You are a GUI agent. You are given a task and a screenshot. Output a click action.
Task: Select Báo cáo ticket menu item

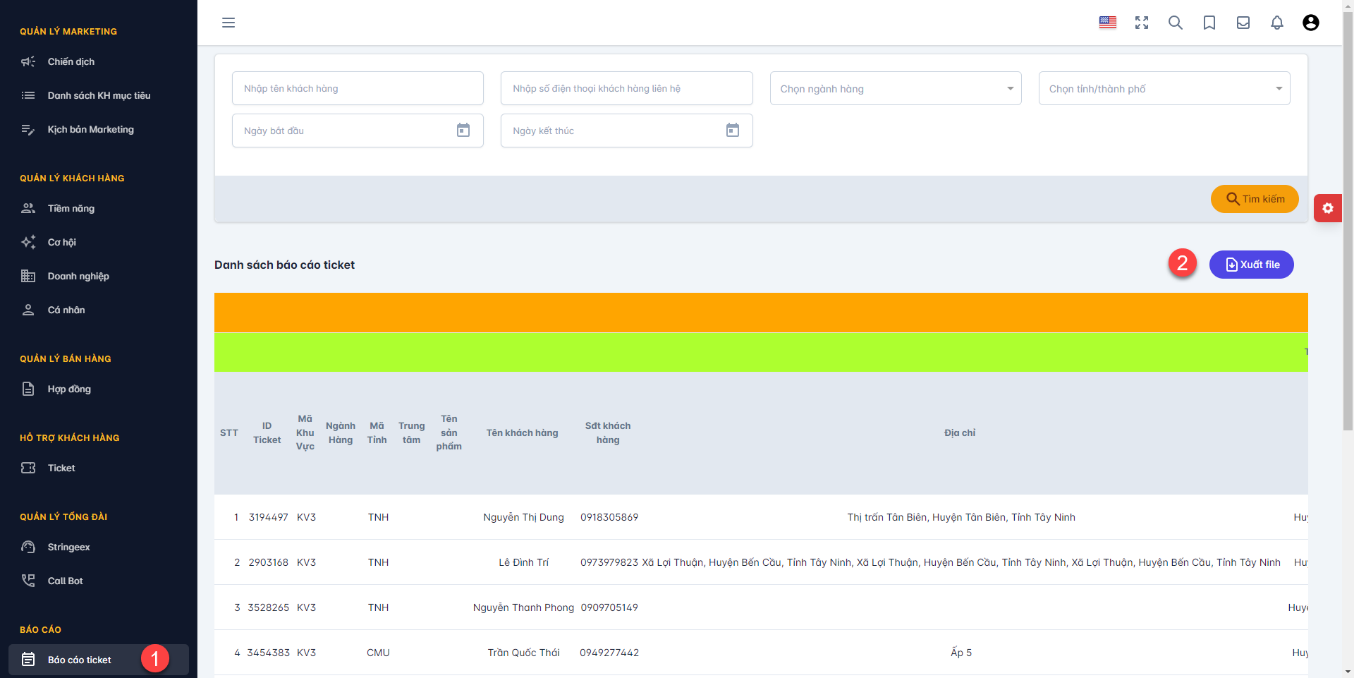point(98,660)
